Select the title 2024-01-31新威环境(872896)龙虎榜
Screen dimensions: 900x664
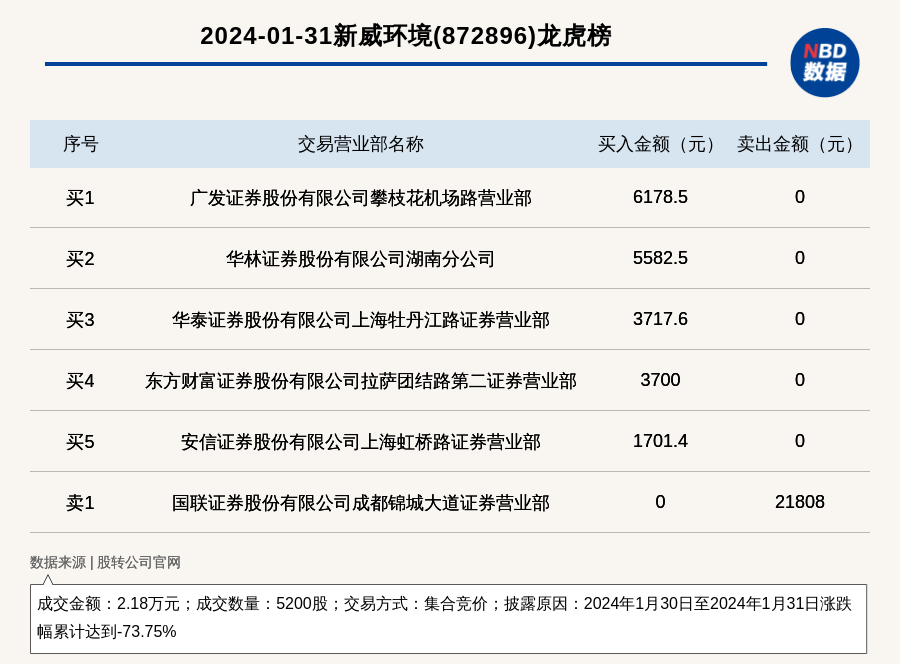[406, 36]
